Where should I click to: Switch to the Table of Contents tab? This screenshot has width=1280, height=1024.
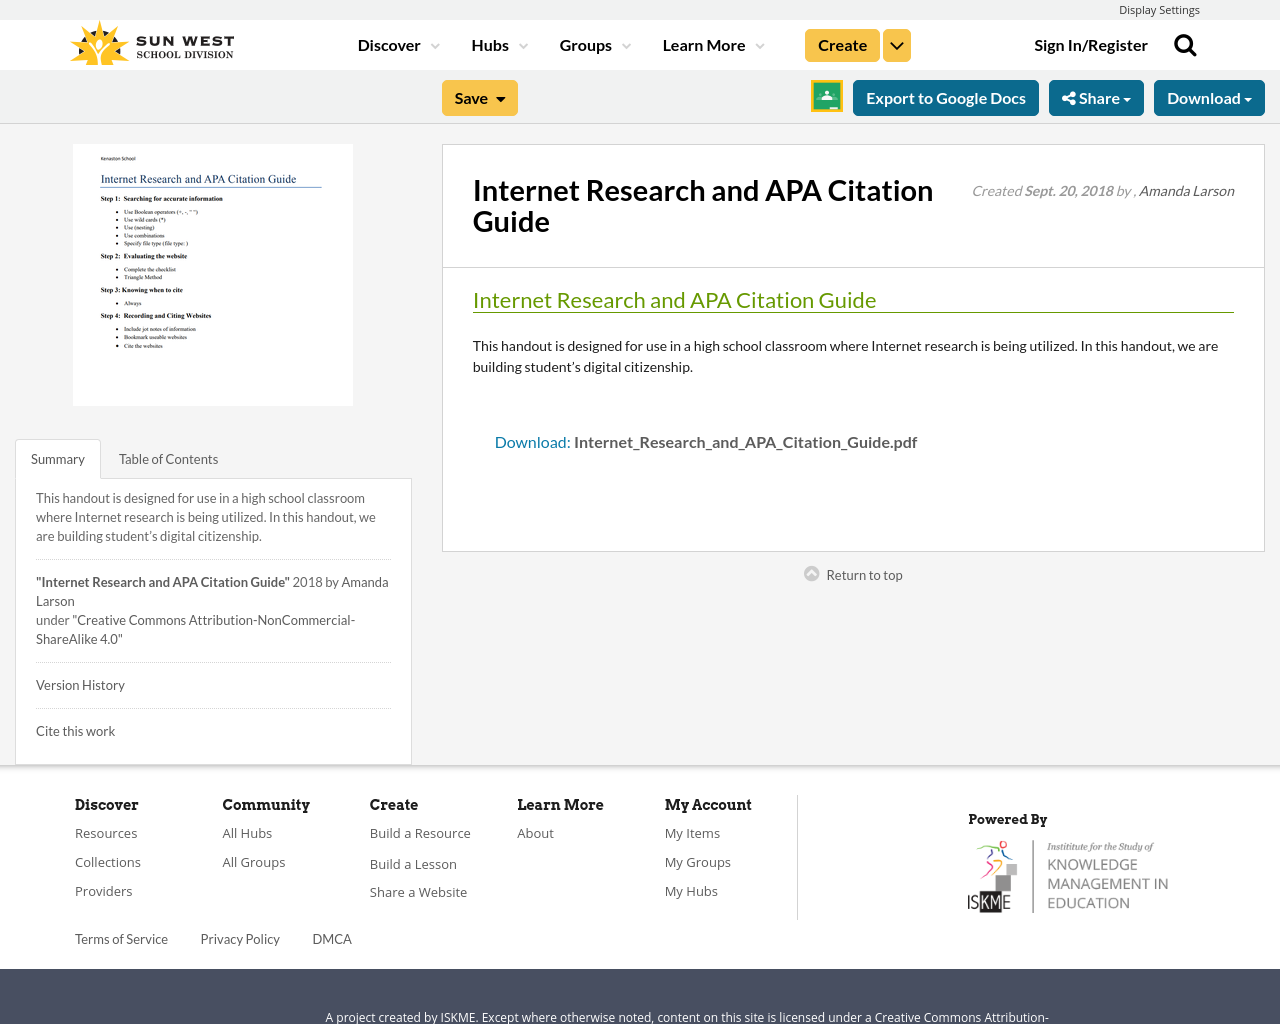[168, 457]
